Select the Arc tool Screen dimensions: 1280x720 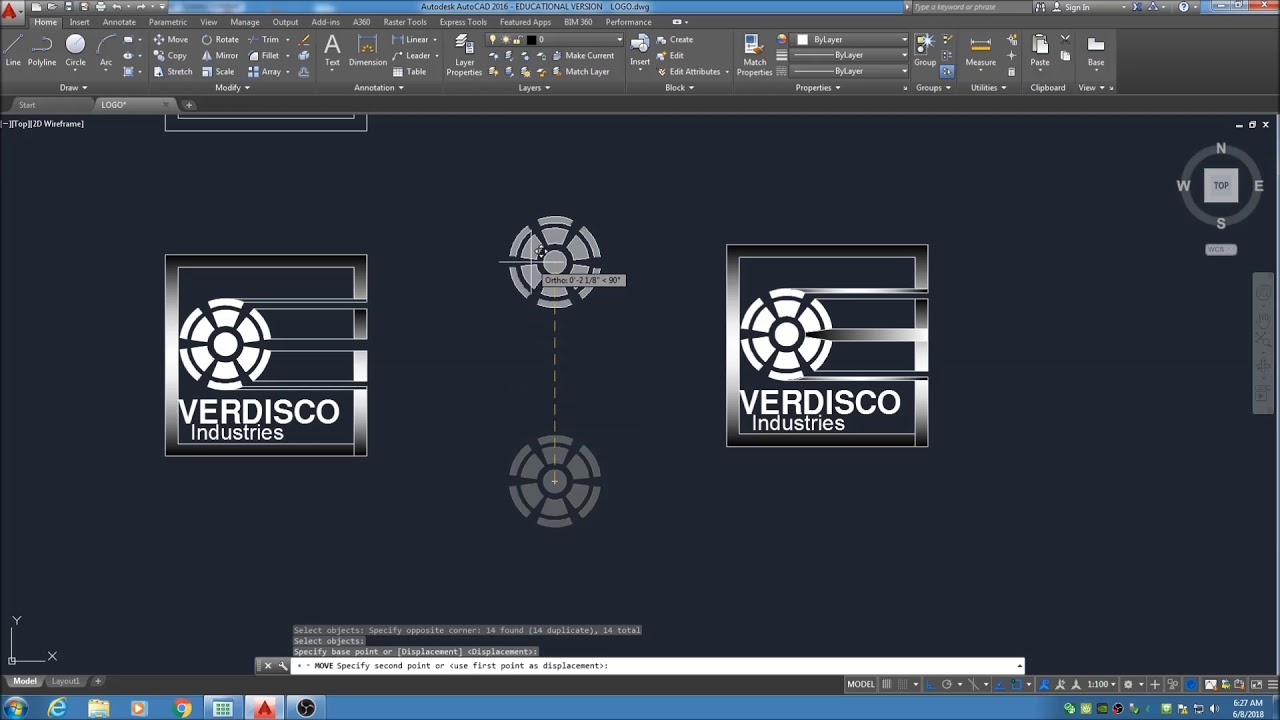pyautogui.click(x=106, y=51)
